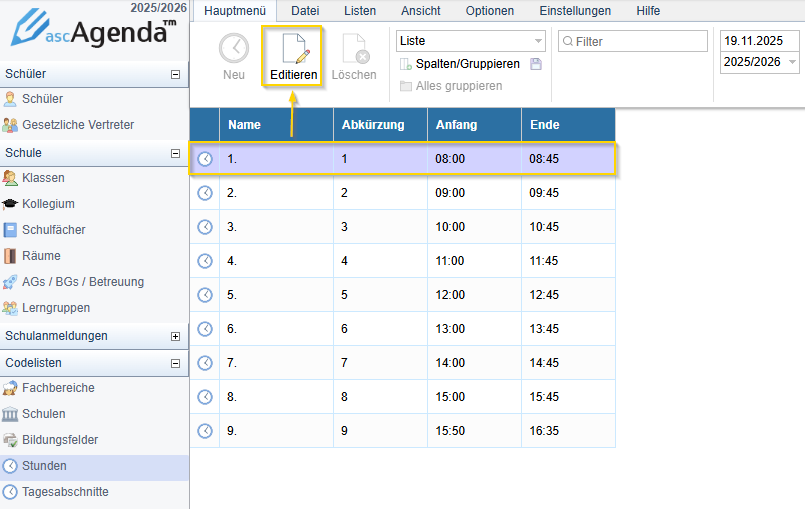805x509 pixels.
Task: Collapse the Codelisten section
Action: (176, 363)
